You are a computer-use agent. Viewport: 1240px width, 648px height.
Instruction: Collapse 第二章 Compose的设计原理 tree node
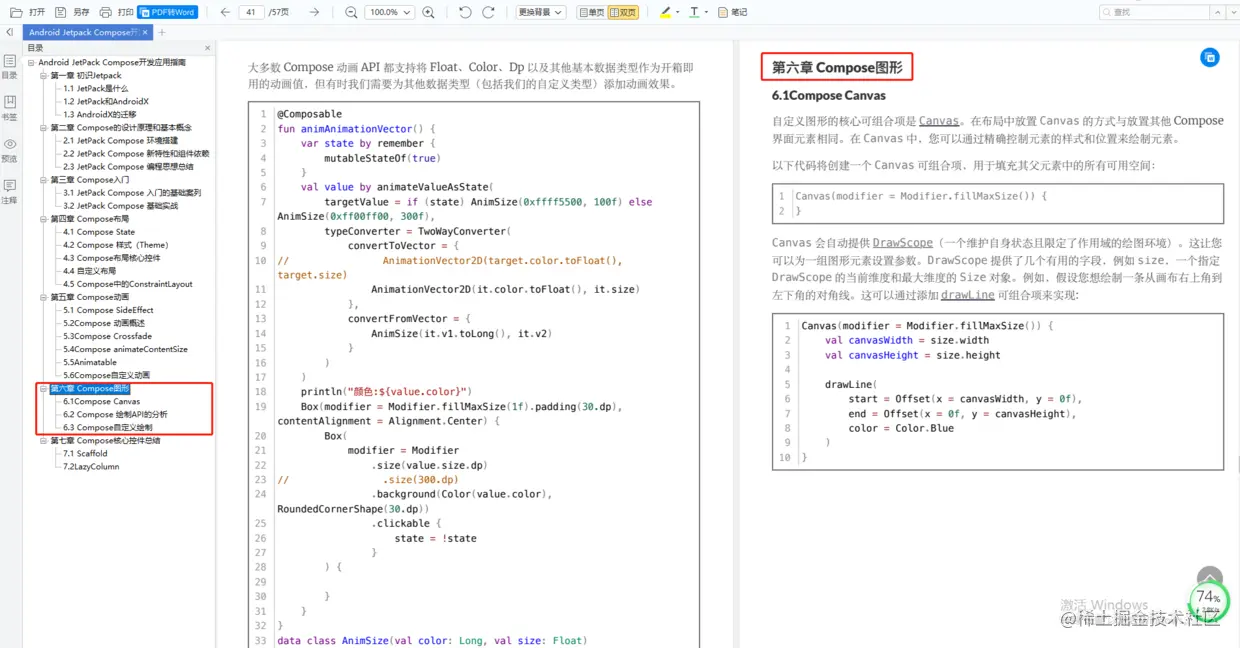(x=44, y=128)
